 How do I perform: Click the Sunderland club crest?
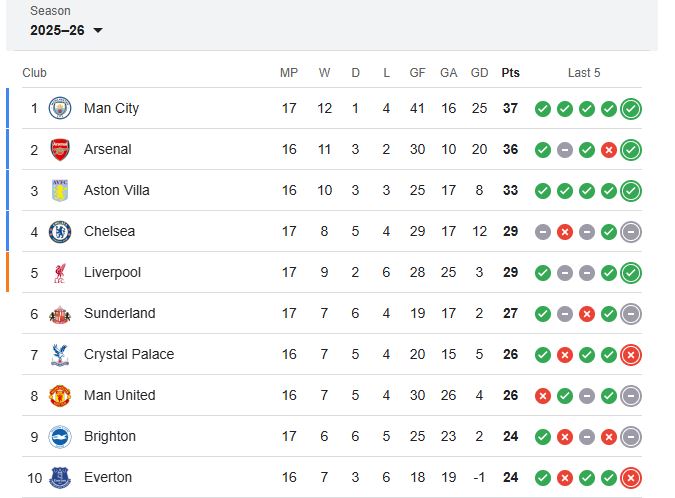coord(60,313)
